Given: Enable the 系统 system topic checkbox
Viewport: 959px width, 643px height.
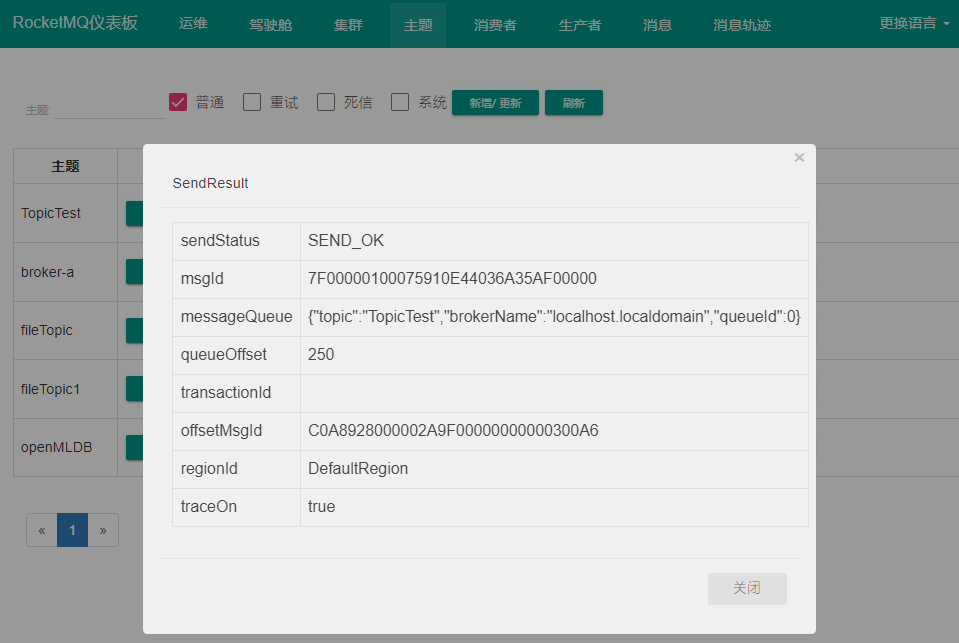Looking at the screenshot, I should [399, 101].
